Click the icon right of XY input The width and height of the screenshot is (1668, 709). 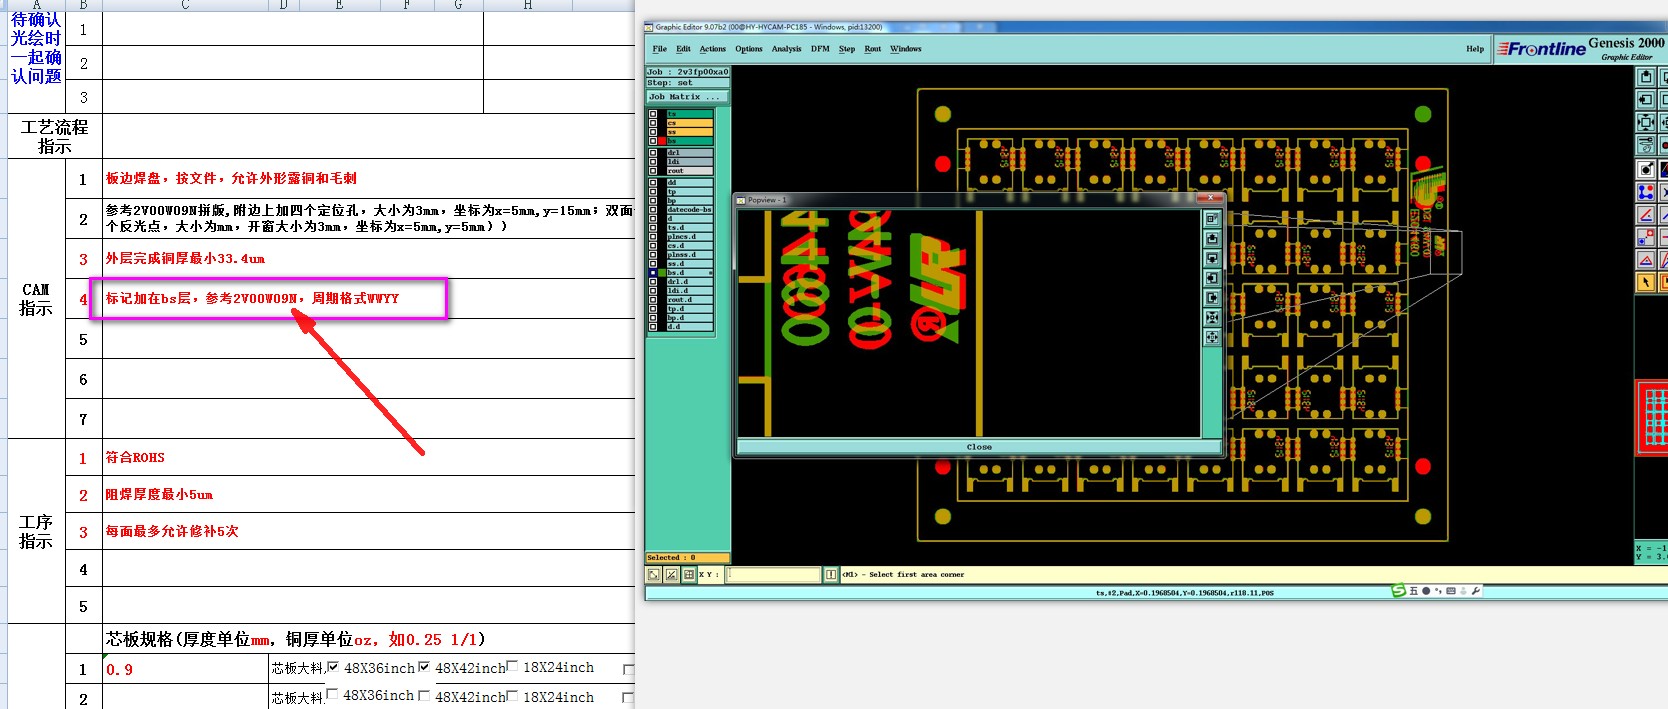click(x=831, y=575)
